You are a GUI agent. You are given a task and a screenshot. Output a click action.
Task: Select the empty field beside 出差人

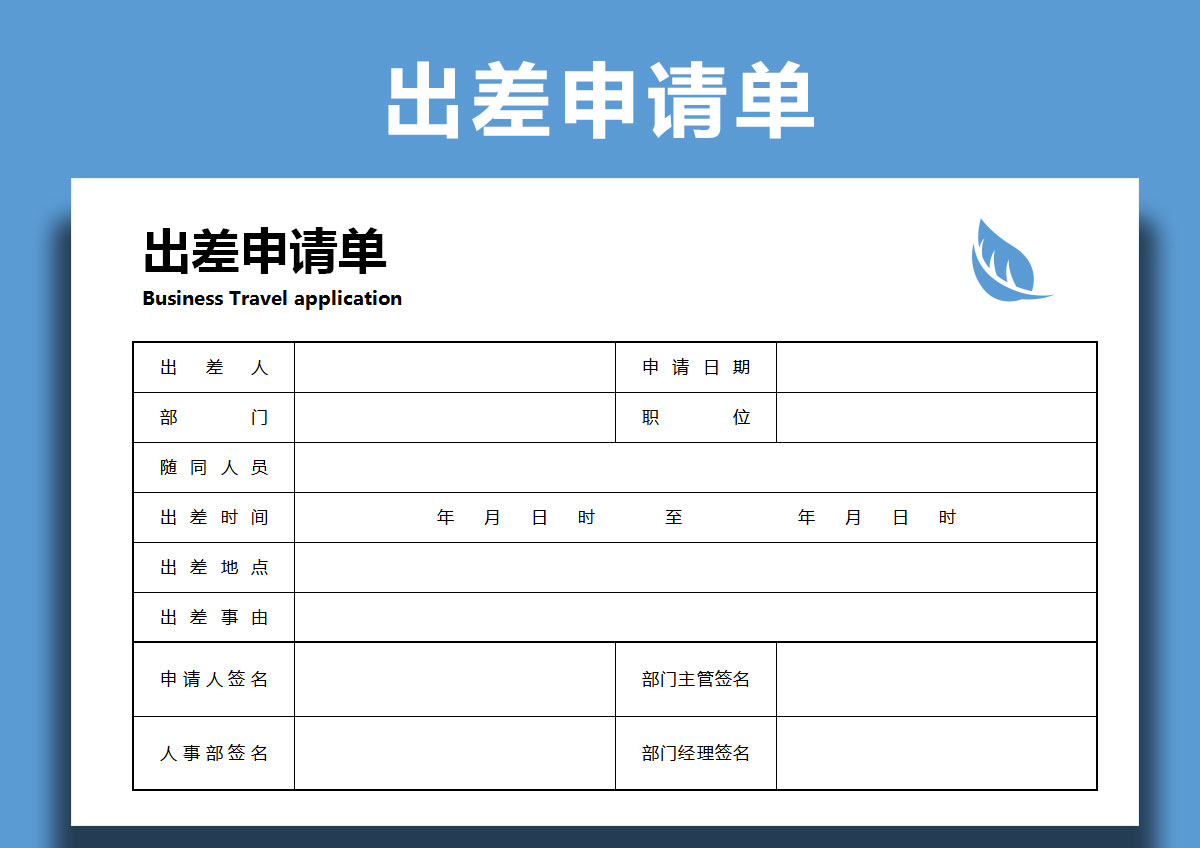[454, 368]
